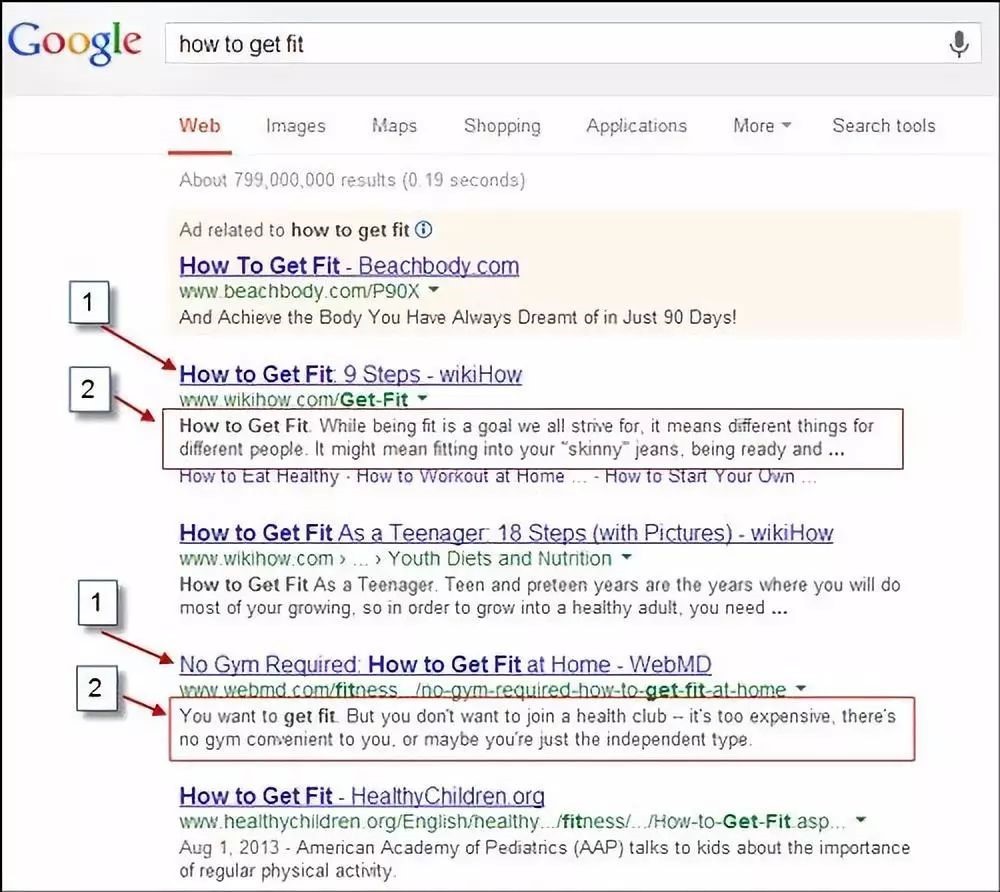Viewport: 1000px width, 892px height.
Task: Expand dropdown arrow next to beachbody.com/P90X
Action: click(x=434, y=290)
